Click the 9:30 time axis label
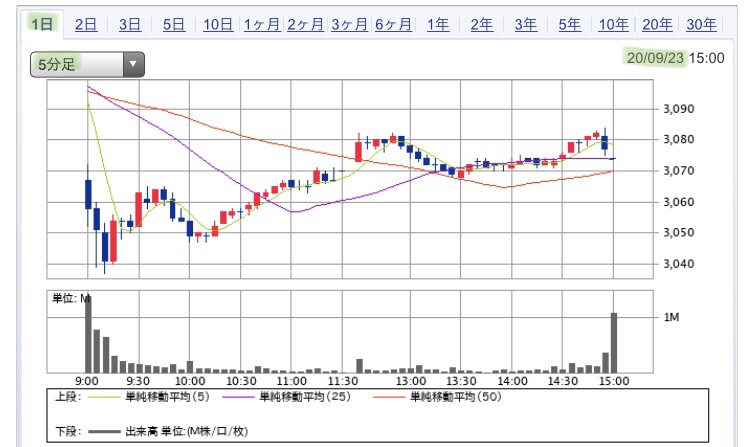Screen dimensions: 750x447 [138, 381]
